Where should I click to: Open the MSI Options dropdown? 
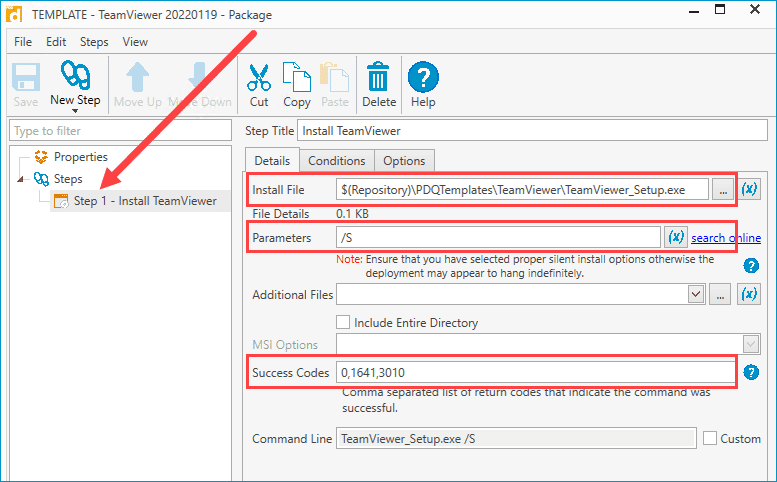751,344
